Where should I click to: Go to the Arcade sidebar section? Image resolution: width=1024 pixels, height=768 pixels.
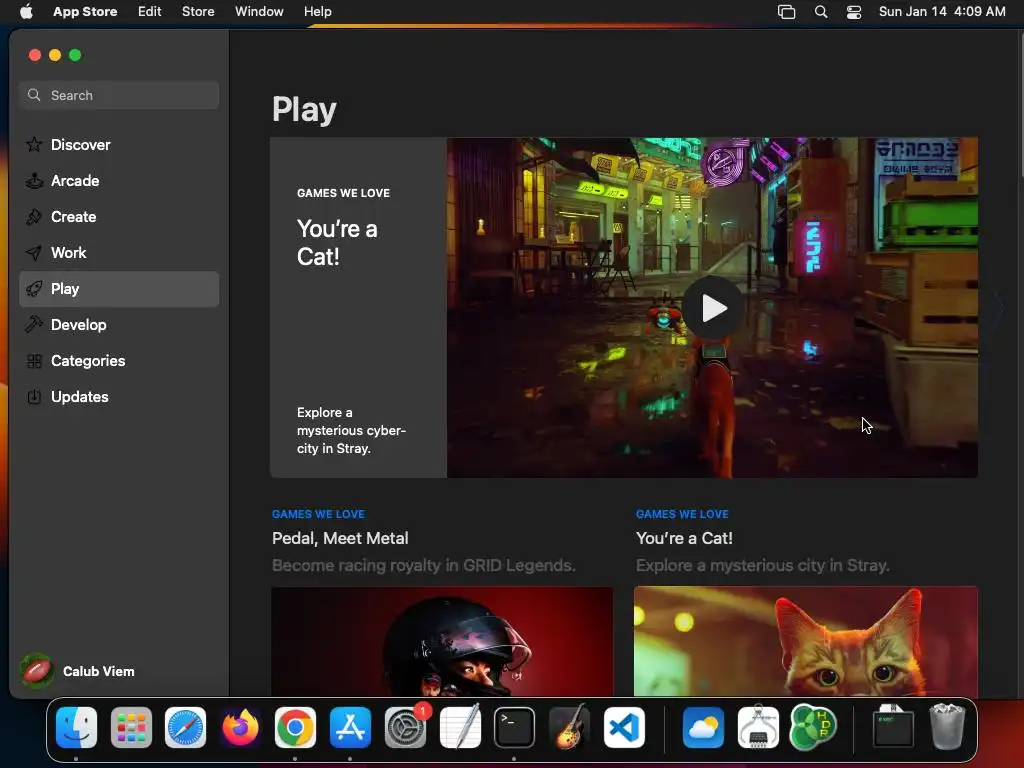[119, 181]
